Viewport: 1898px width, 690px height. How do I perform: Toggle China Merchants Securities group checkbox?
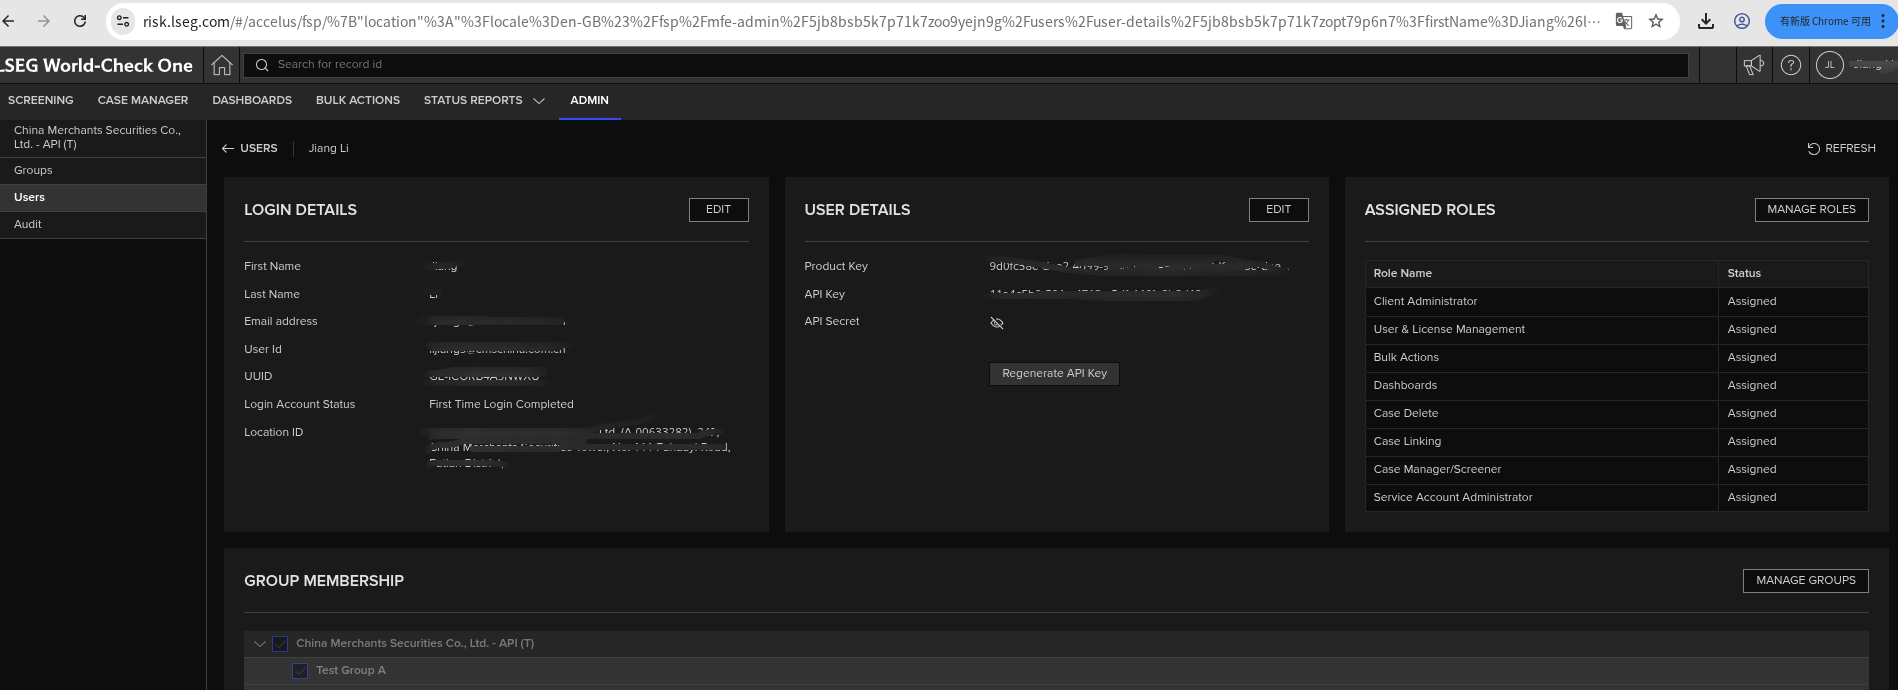tap(280, 644)
